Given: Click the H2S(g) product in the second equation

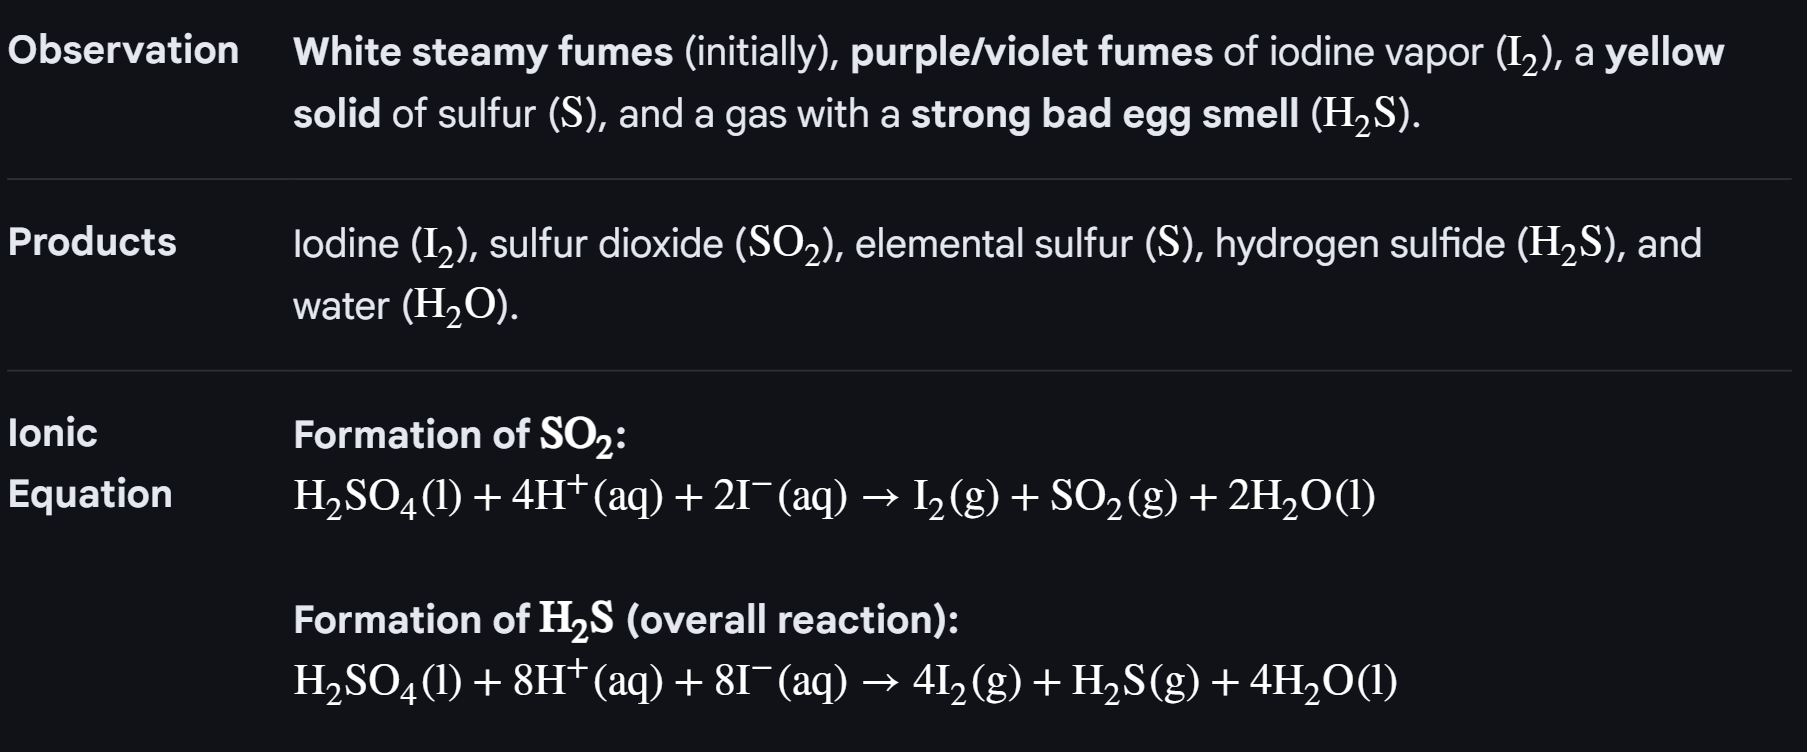Looking at the screenshot, I should coord(1135,681).
